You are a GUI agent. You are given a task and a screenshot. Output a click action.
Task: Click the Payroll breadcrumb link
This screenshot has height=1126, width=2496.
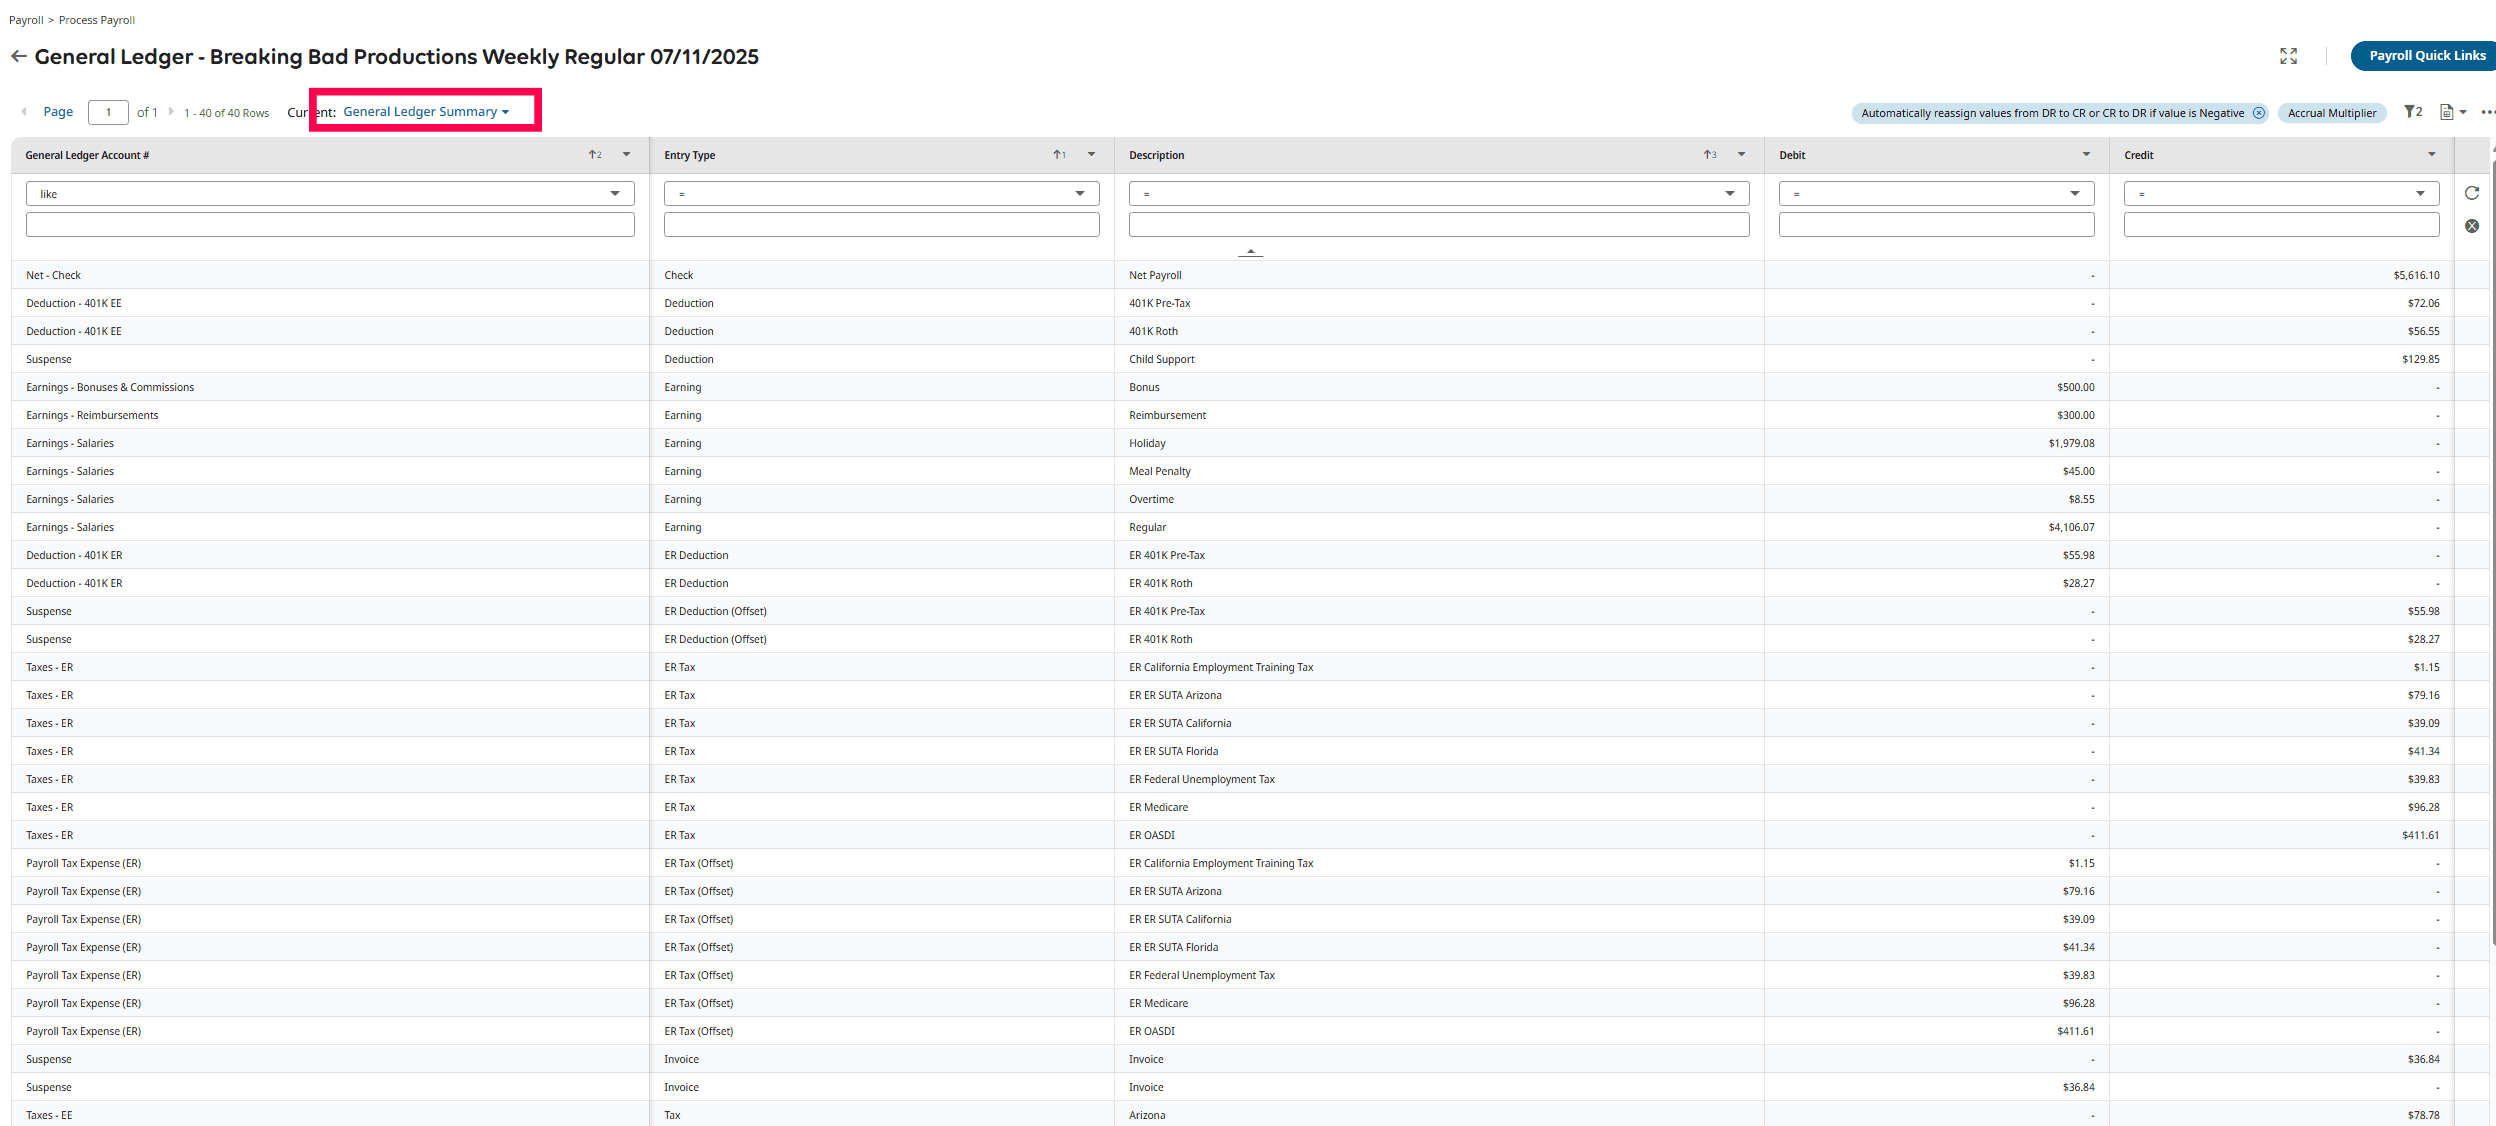(x=26, y=20)
